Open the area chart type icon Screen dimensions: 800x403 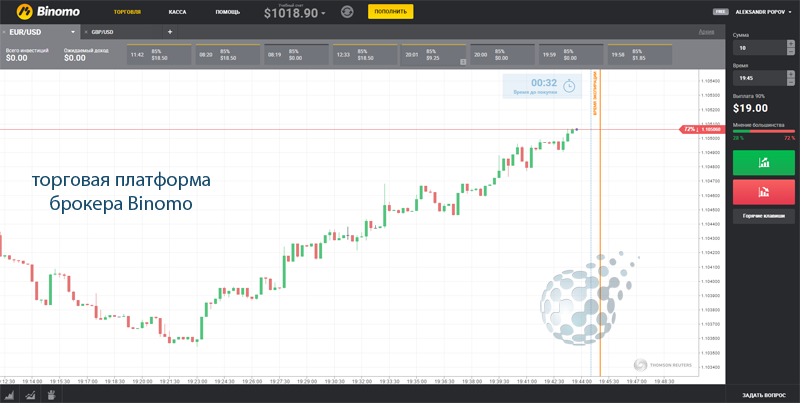click(9, 394)
